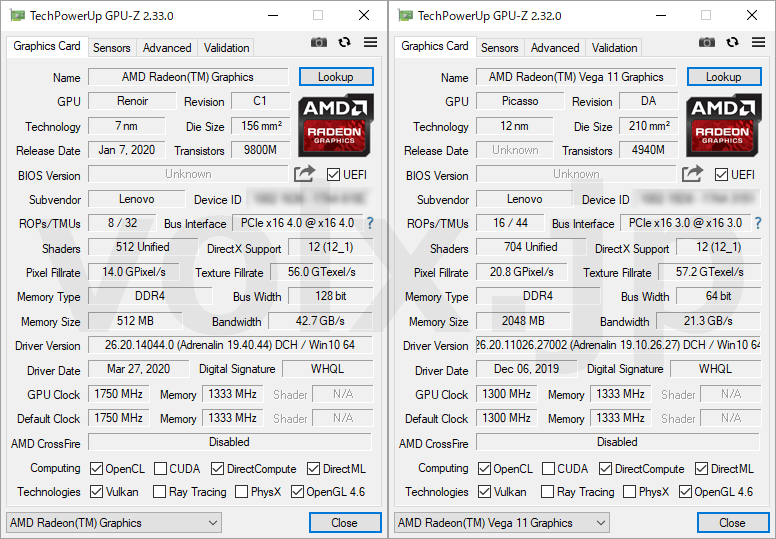Click refresh icon in GPU-Z 2.32.0 window

[732, 43]
